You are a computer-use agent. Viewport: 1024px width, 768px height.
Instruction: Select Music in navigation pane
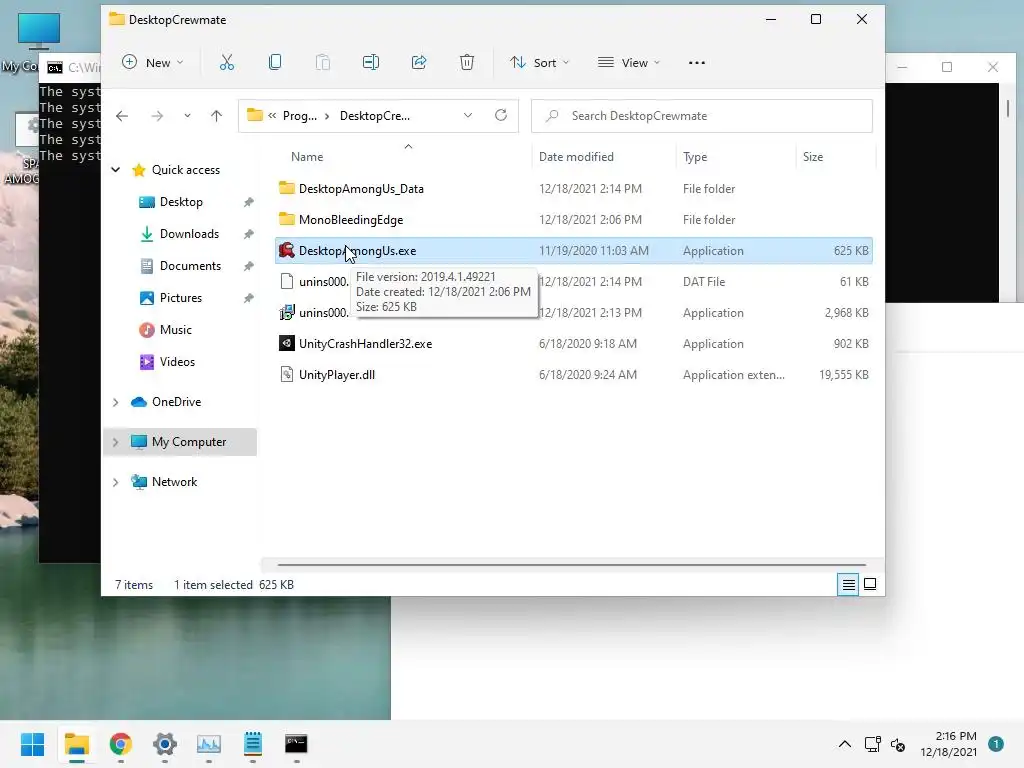pos(176,330)
